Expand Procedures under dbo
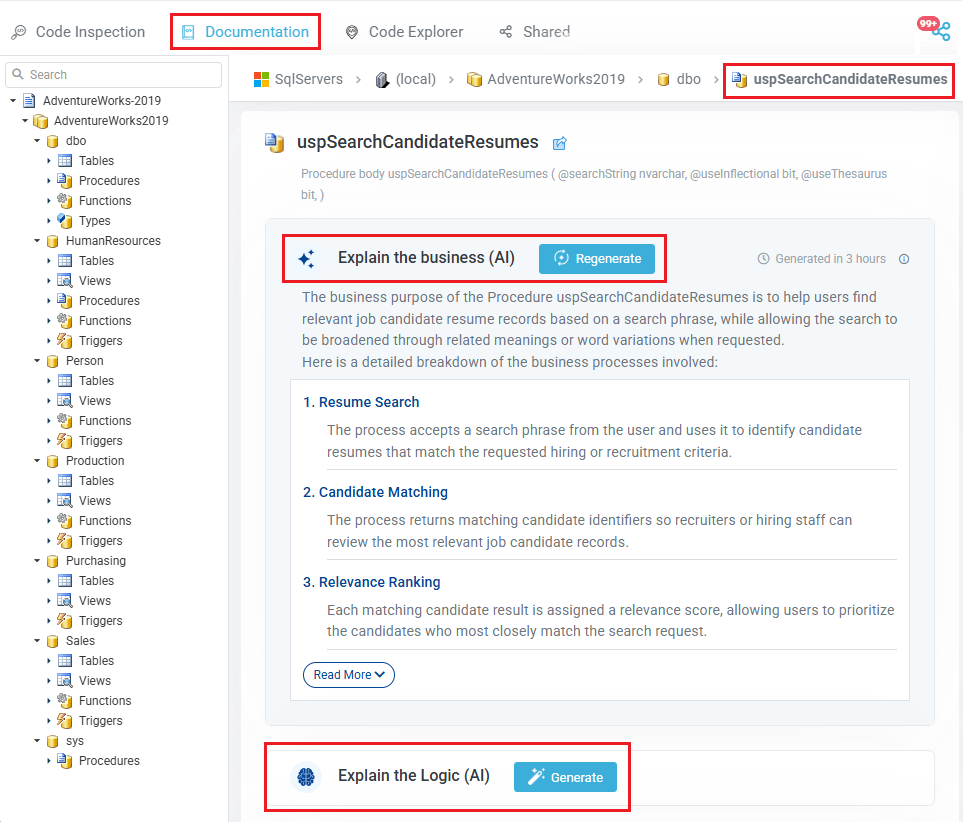This screenshot has width=963, height=822. [x=49, y=181]
